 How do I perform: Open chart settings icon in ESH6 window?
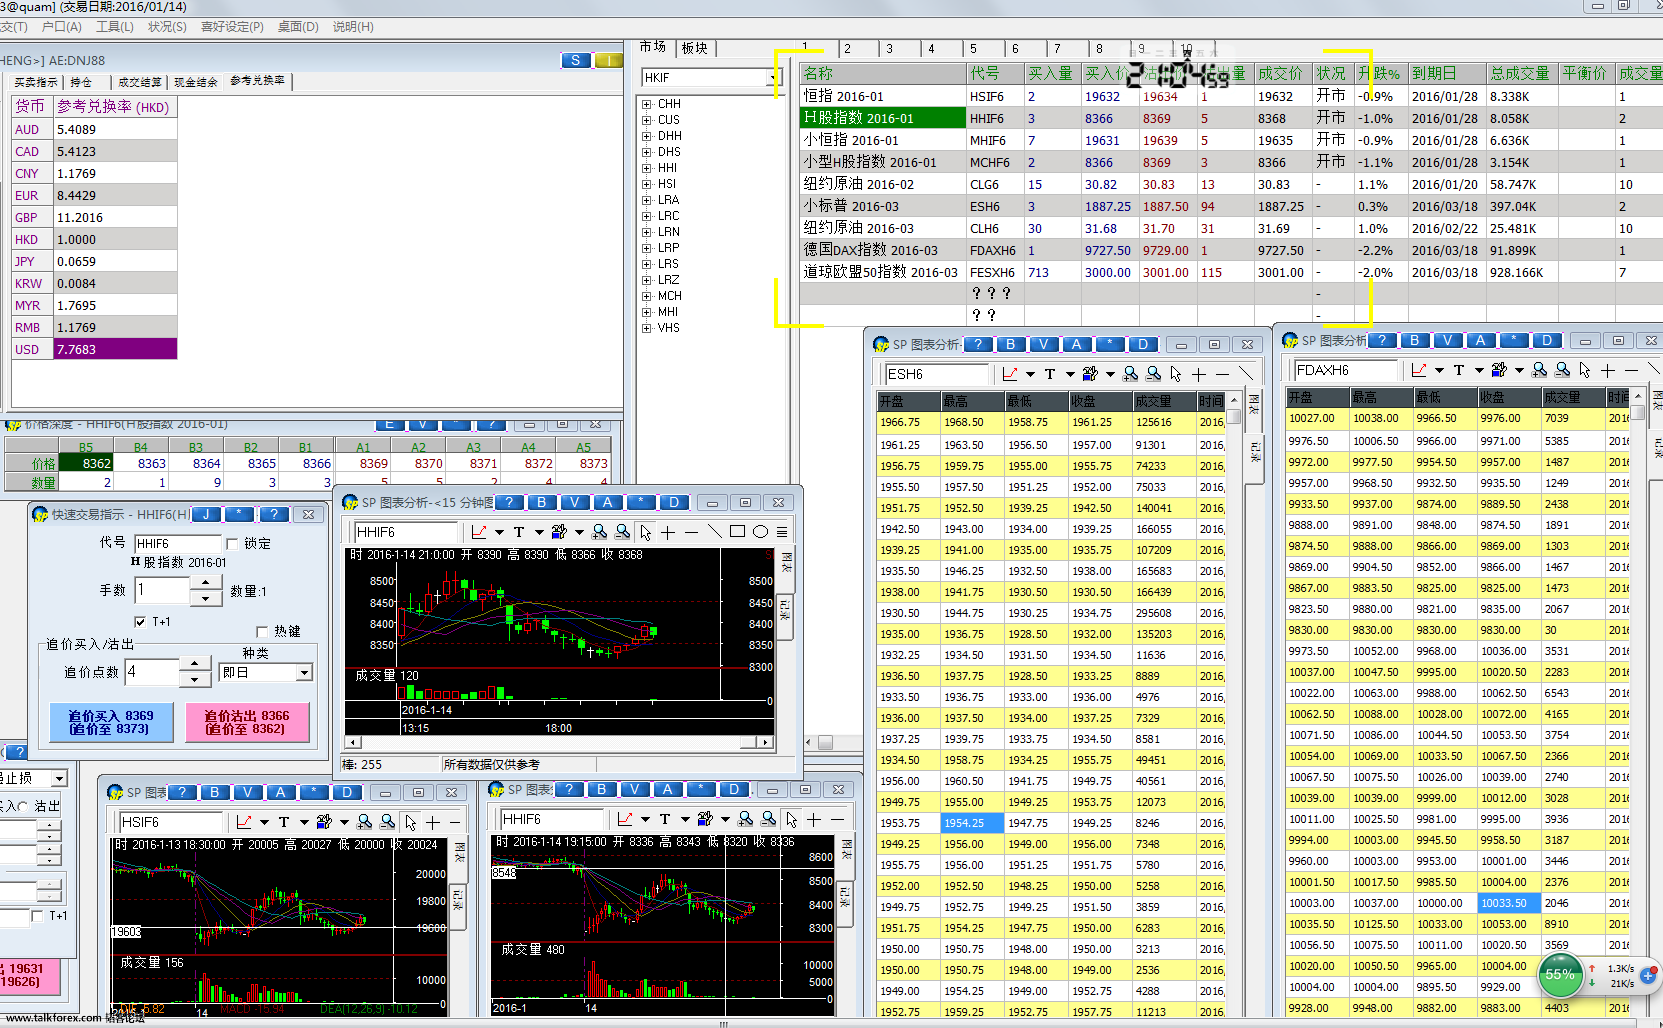pyautogui.click(x=1090, y=374)
